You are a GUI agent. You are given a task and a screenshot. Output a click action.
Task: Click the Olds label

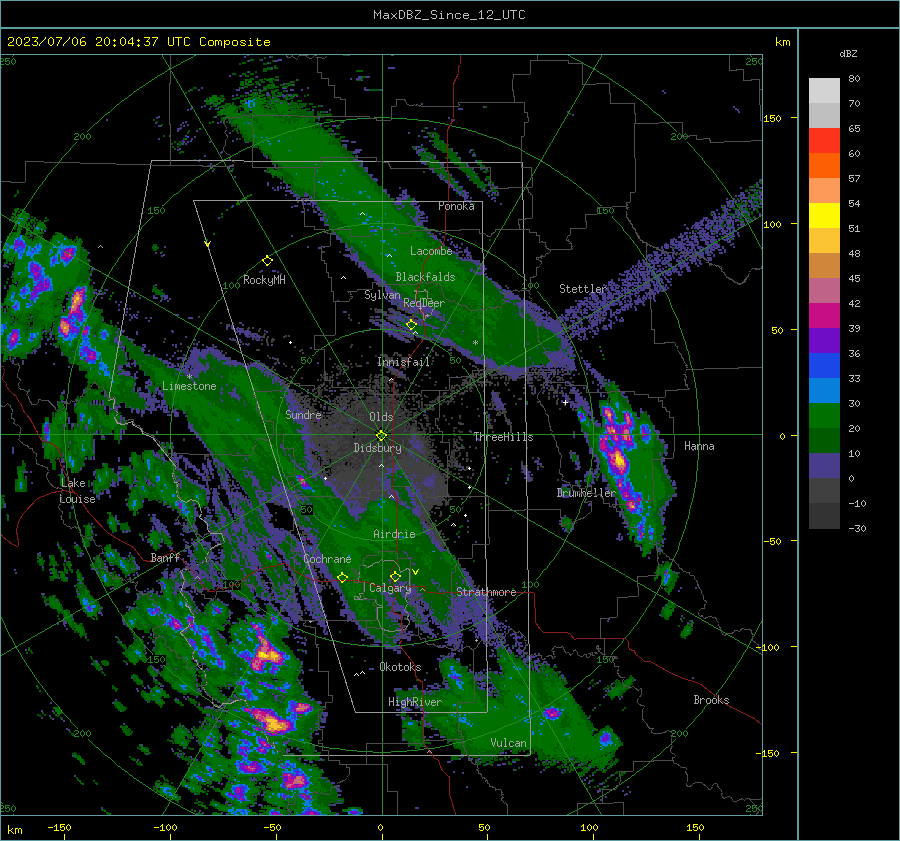click(381, 417)
